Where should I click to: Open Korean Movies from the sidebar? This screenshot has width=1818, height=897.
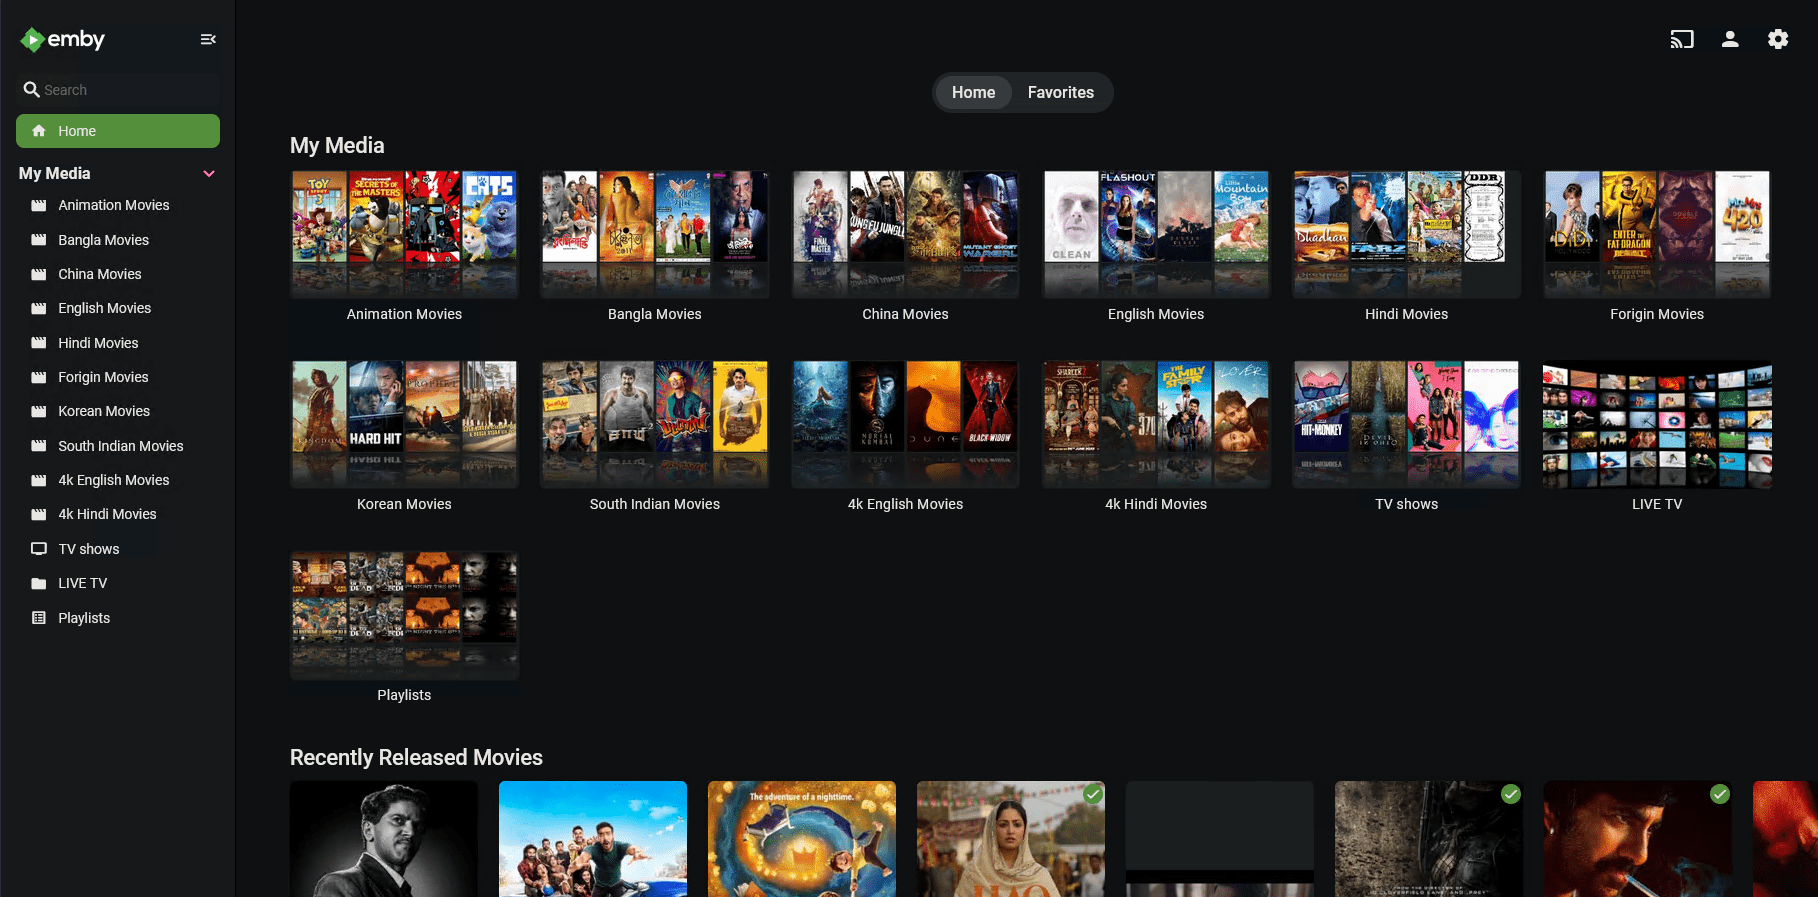[104, 411]
